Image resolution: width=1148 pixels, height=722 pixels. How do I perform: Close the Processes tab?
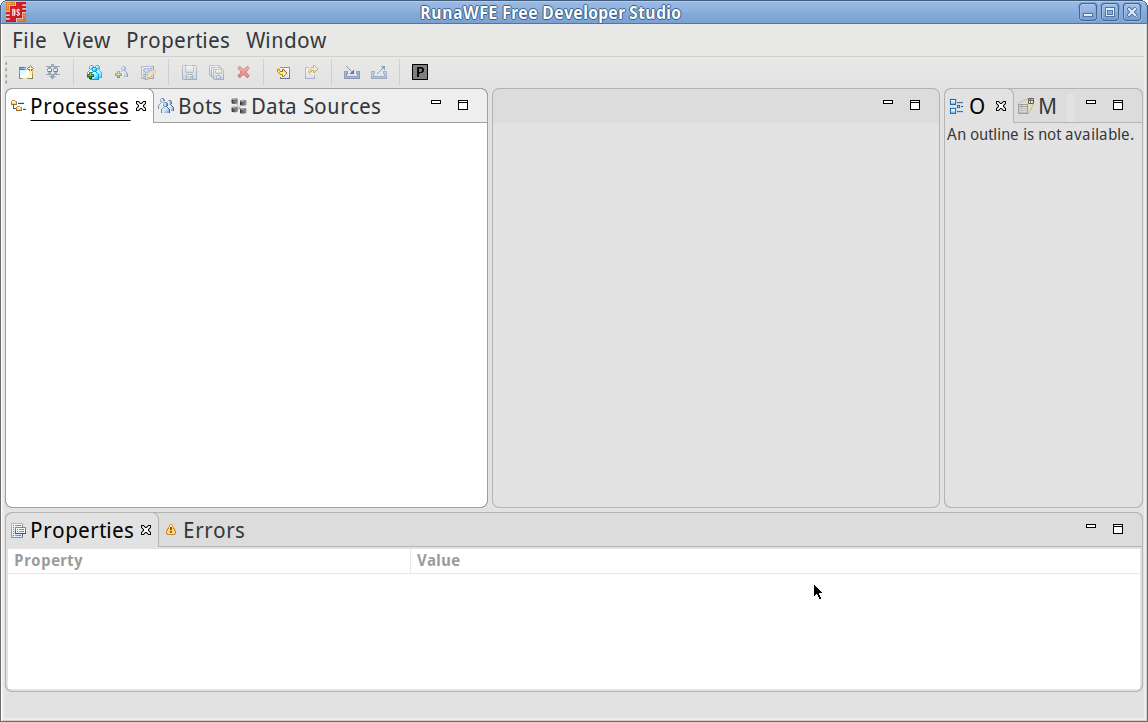(x=141, y=106)
